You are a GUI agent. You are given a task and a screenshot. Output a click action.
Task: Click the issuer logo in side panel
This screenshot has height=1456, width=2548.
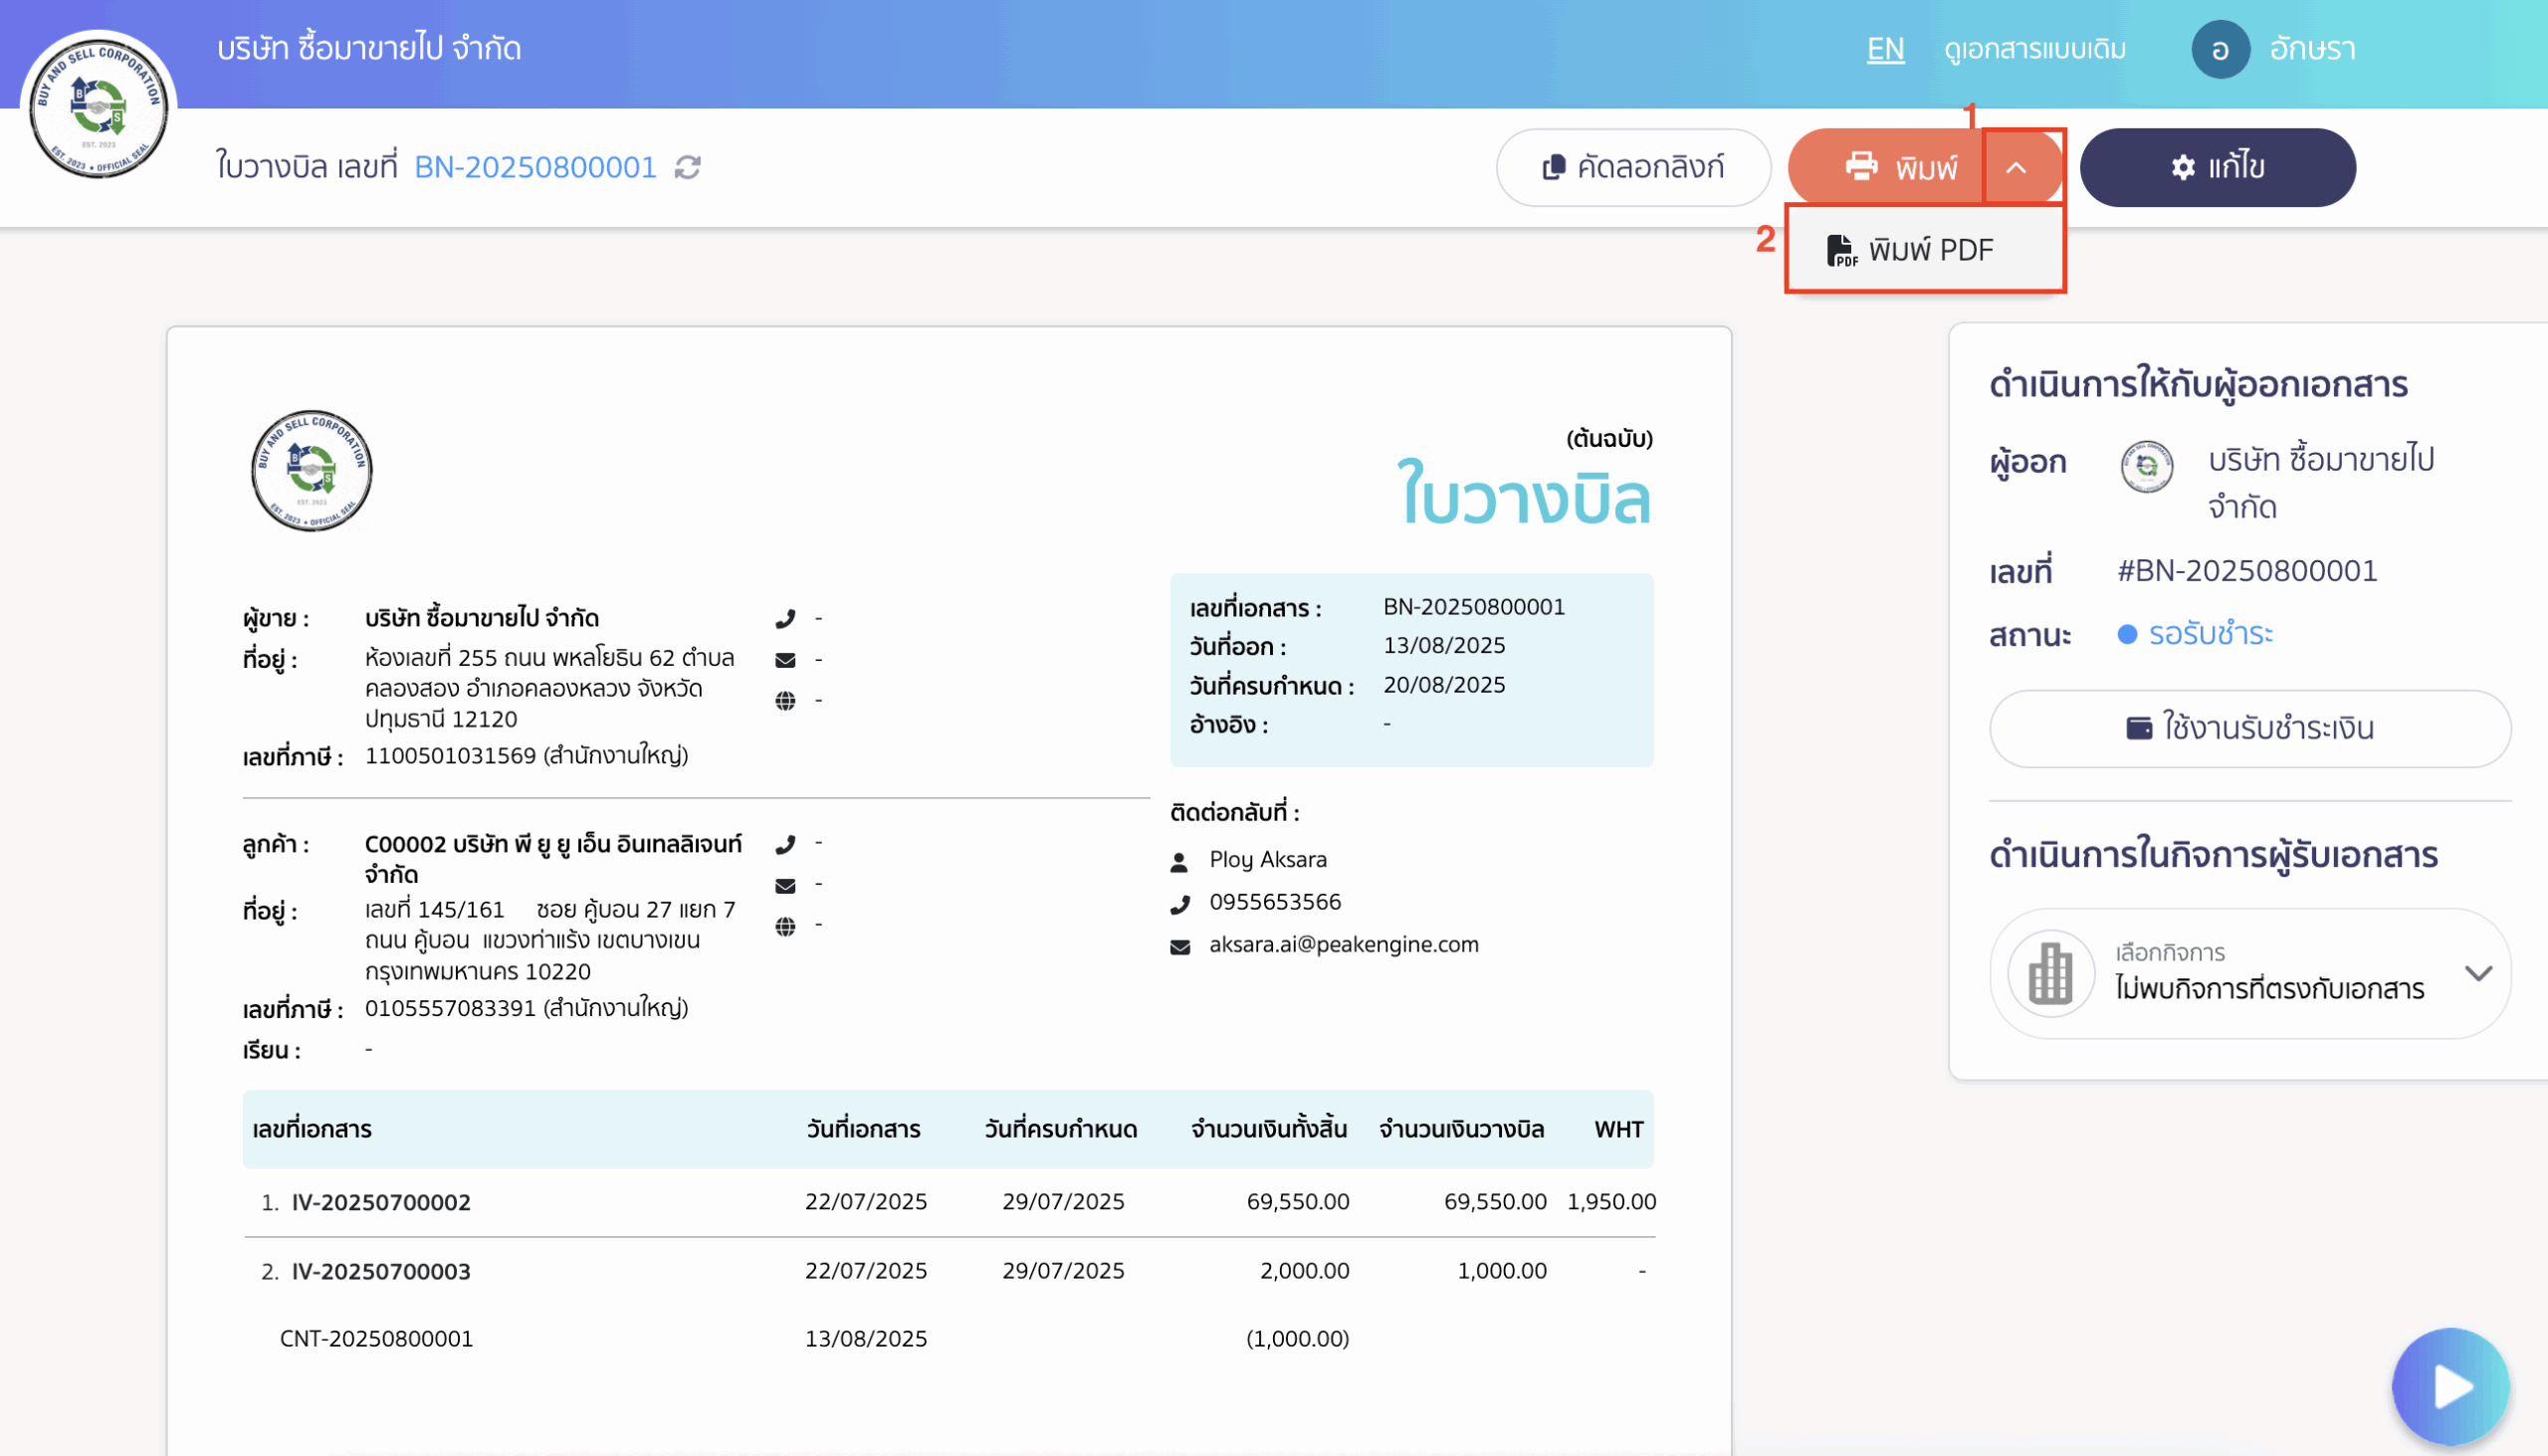coord(2146,466)
